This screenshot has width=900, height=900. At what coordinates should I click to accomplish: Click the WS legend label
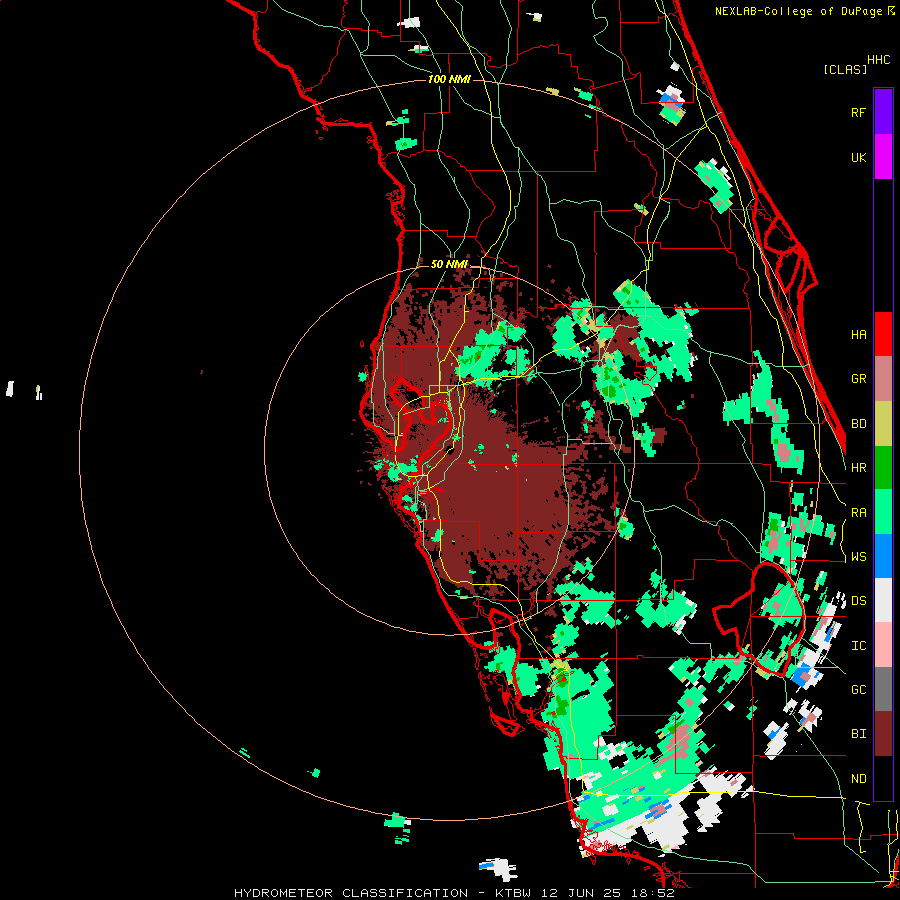pyautogui.click(x=858, y=557)
